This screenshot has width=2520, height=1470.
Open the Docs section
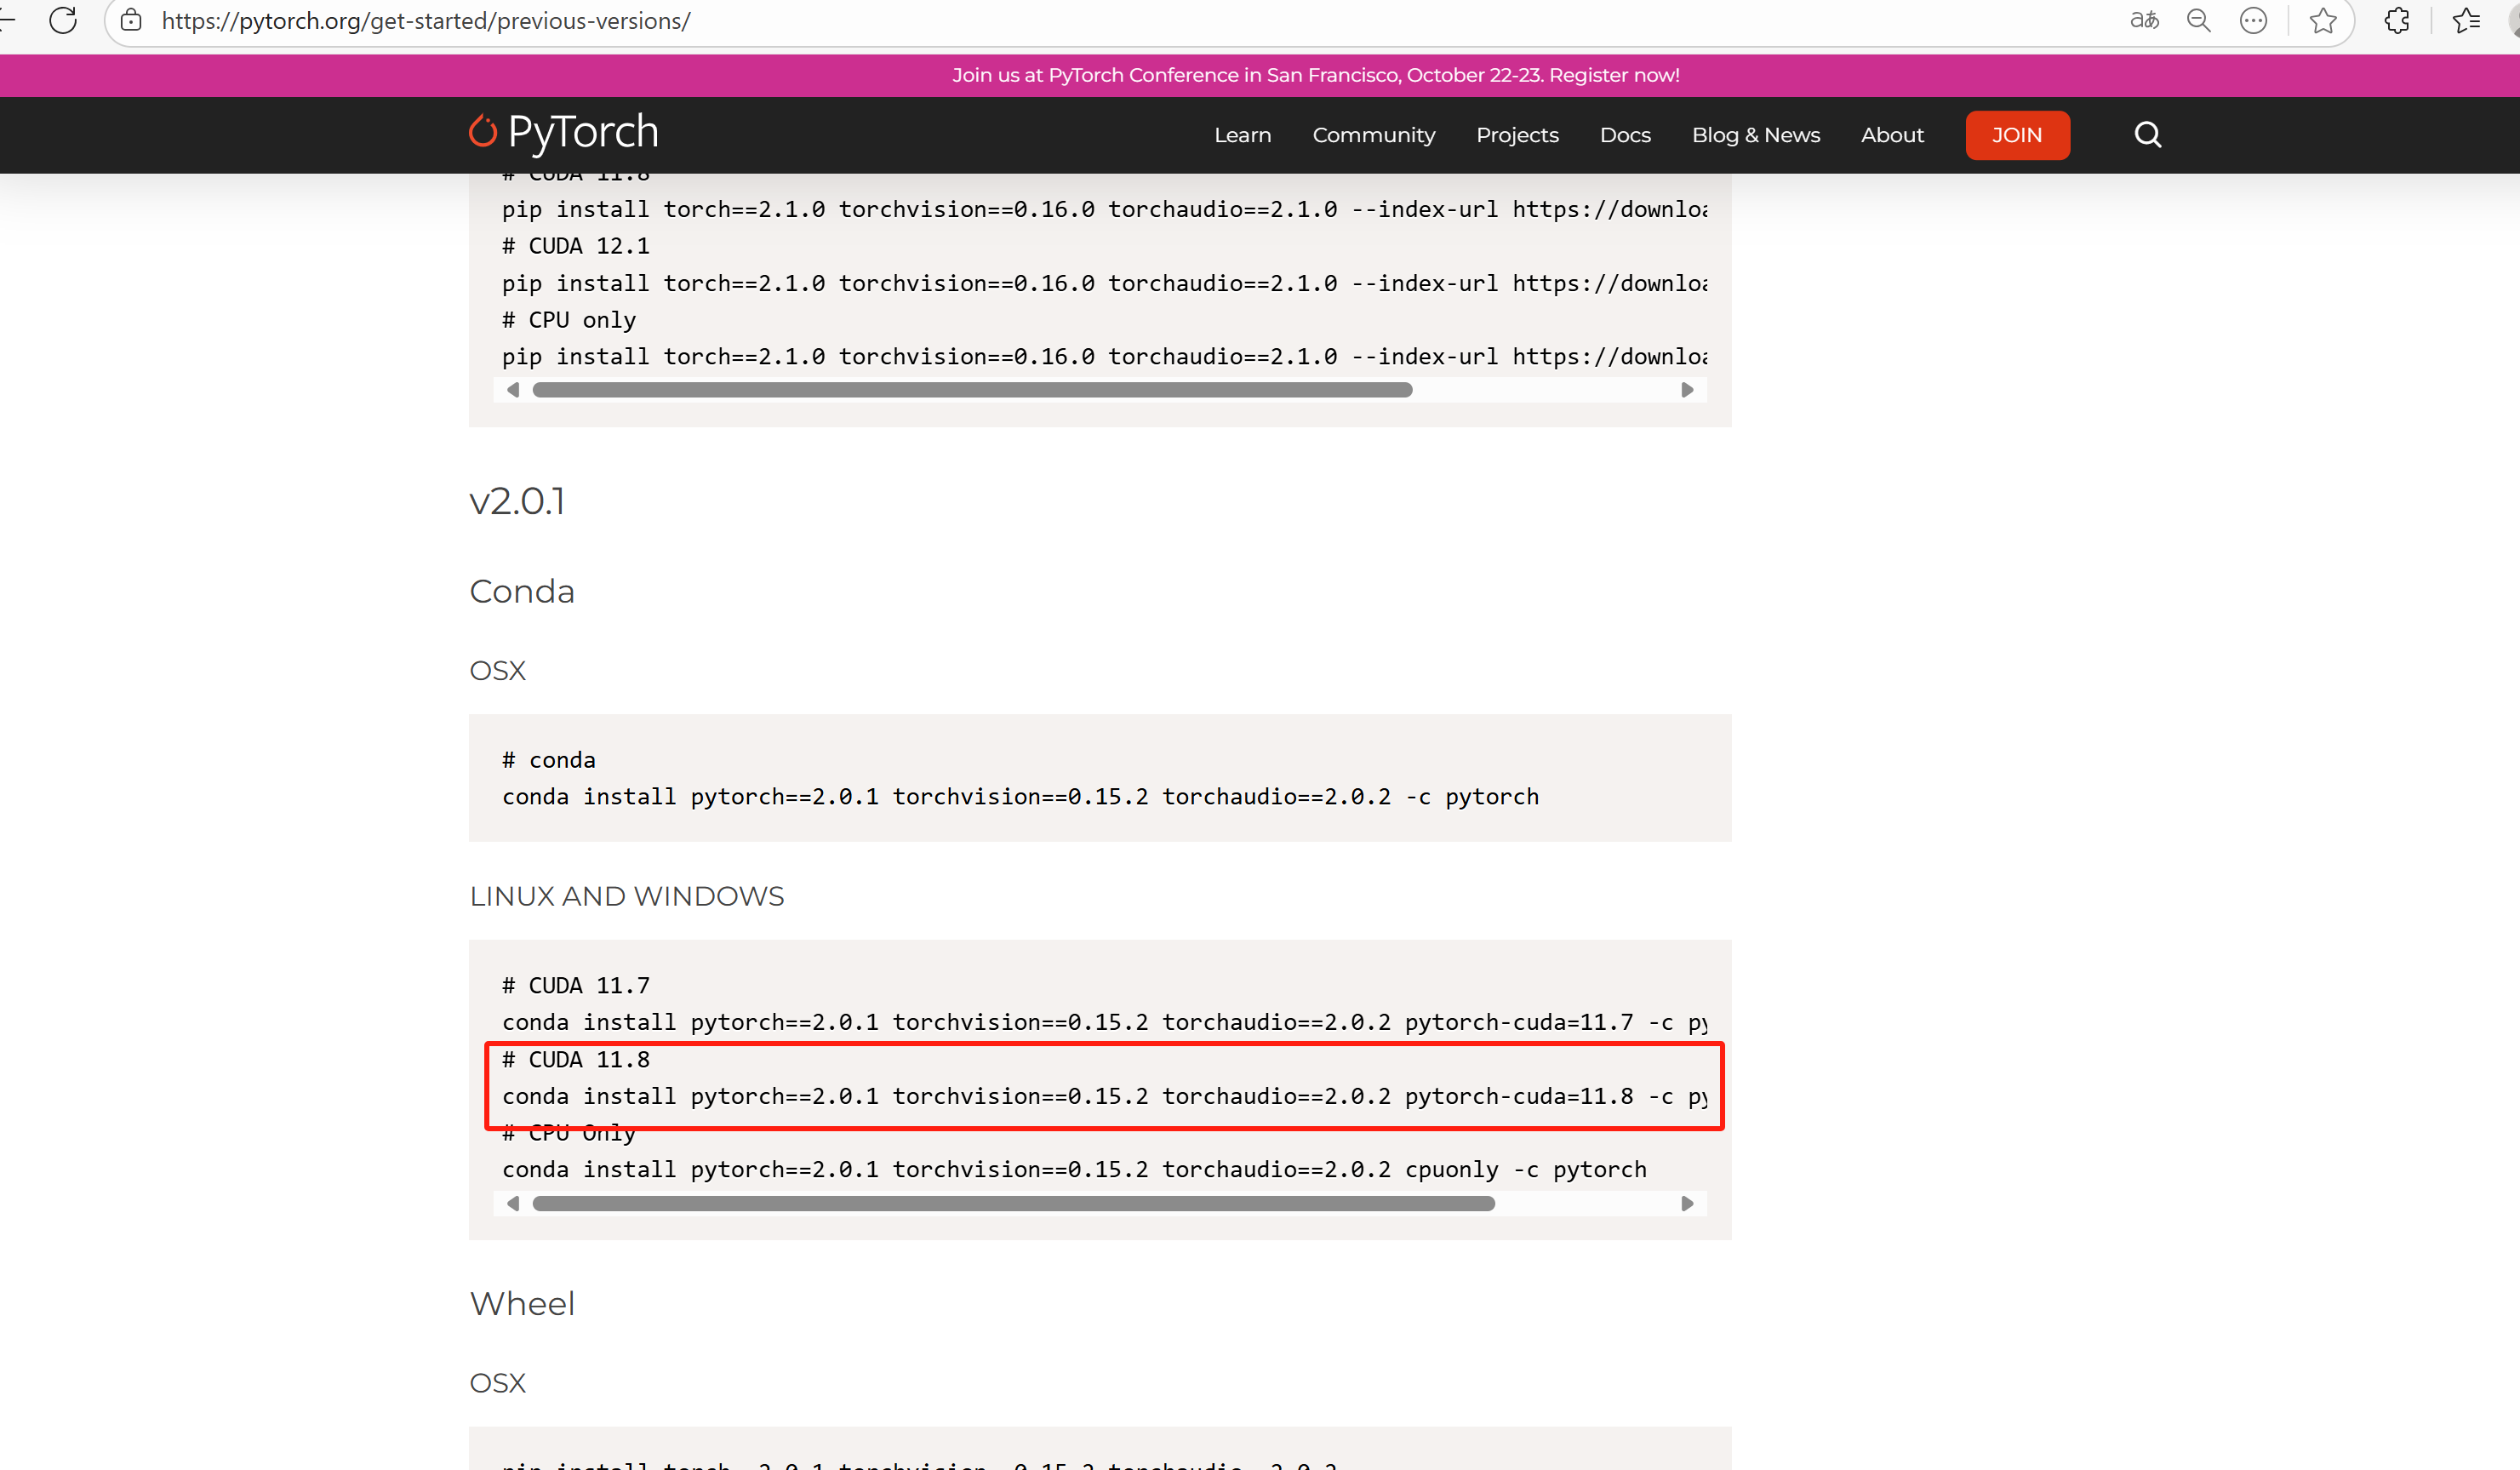pos(1624,135)
